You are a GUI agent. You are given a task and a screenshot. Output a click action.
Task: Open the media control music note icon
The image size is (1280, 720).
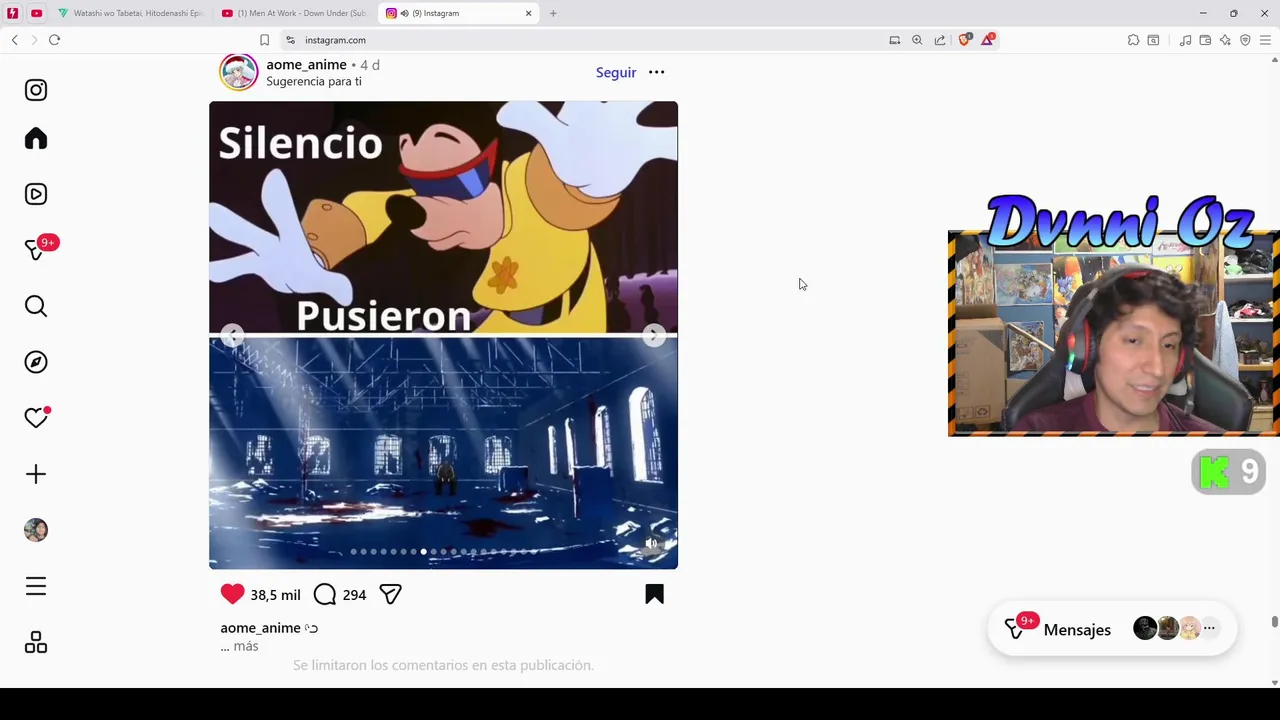[x=1185, y=40]
